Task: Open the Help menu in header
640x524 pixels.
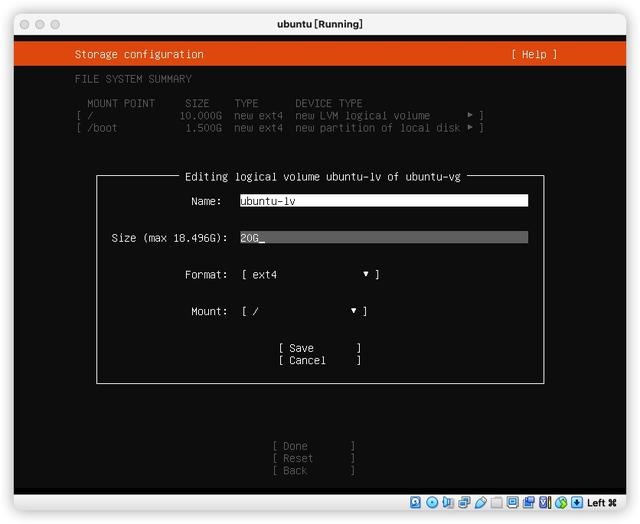Action: click(x=534, y=54)
